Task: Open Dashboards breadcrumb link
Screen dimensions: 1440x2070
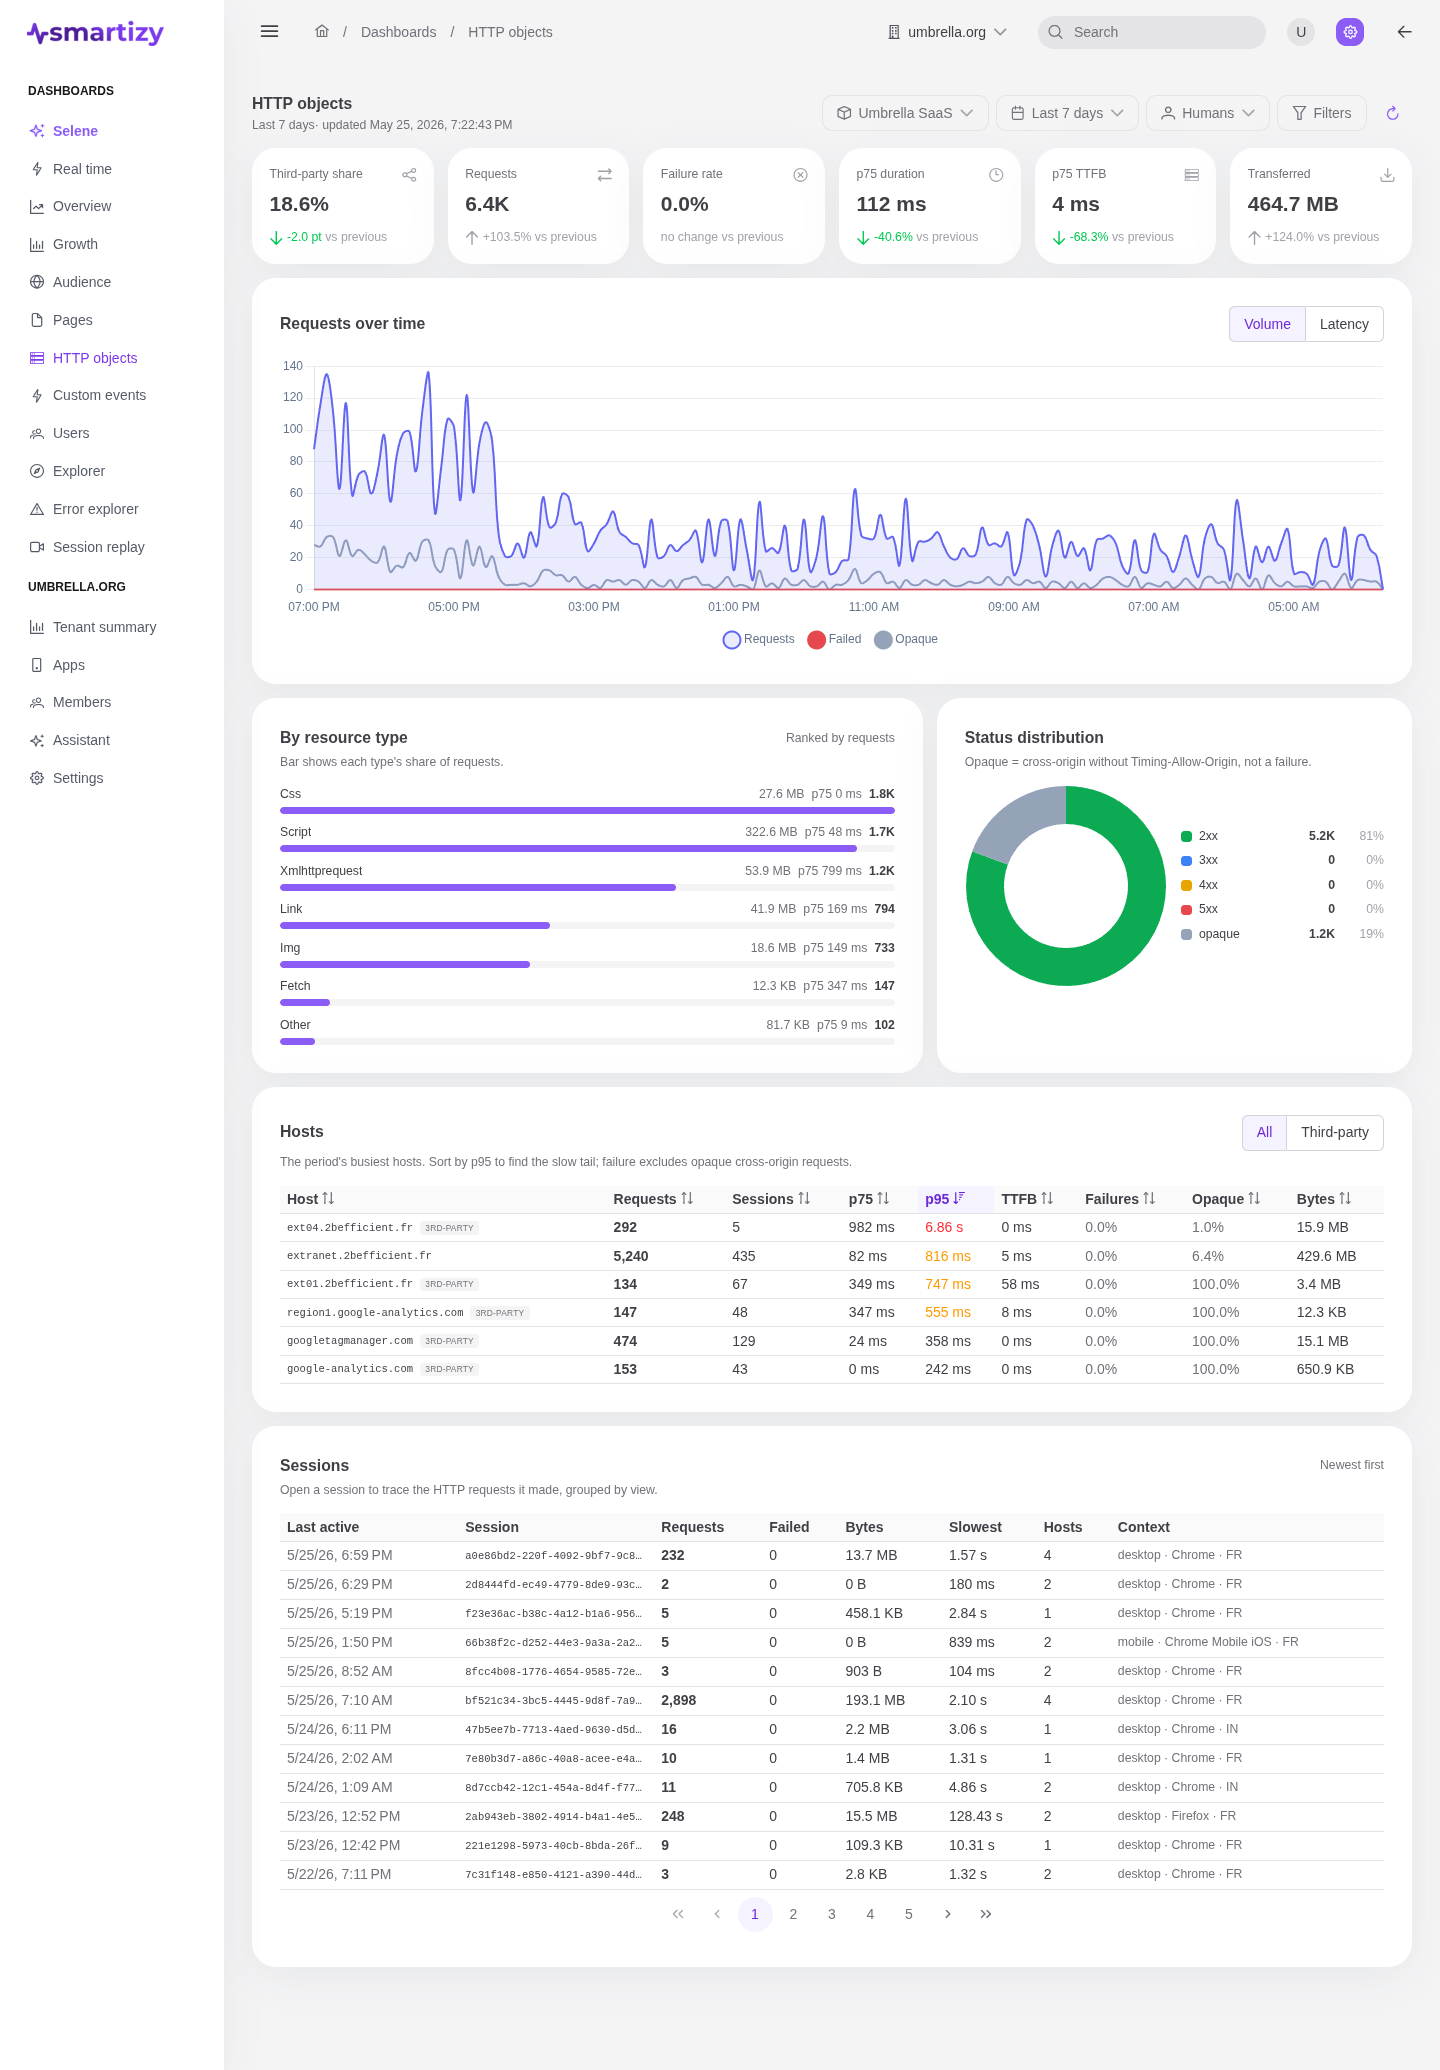Action: (x=398, y=32)
